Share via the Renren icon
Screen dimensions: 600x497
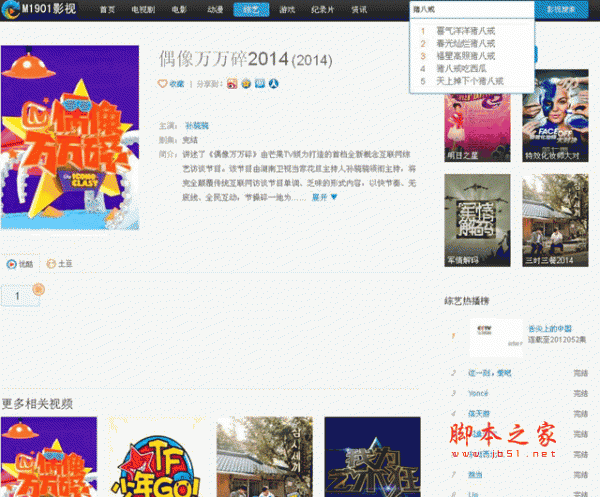(x=274, y=83)
